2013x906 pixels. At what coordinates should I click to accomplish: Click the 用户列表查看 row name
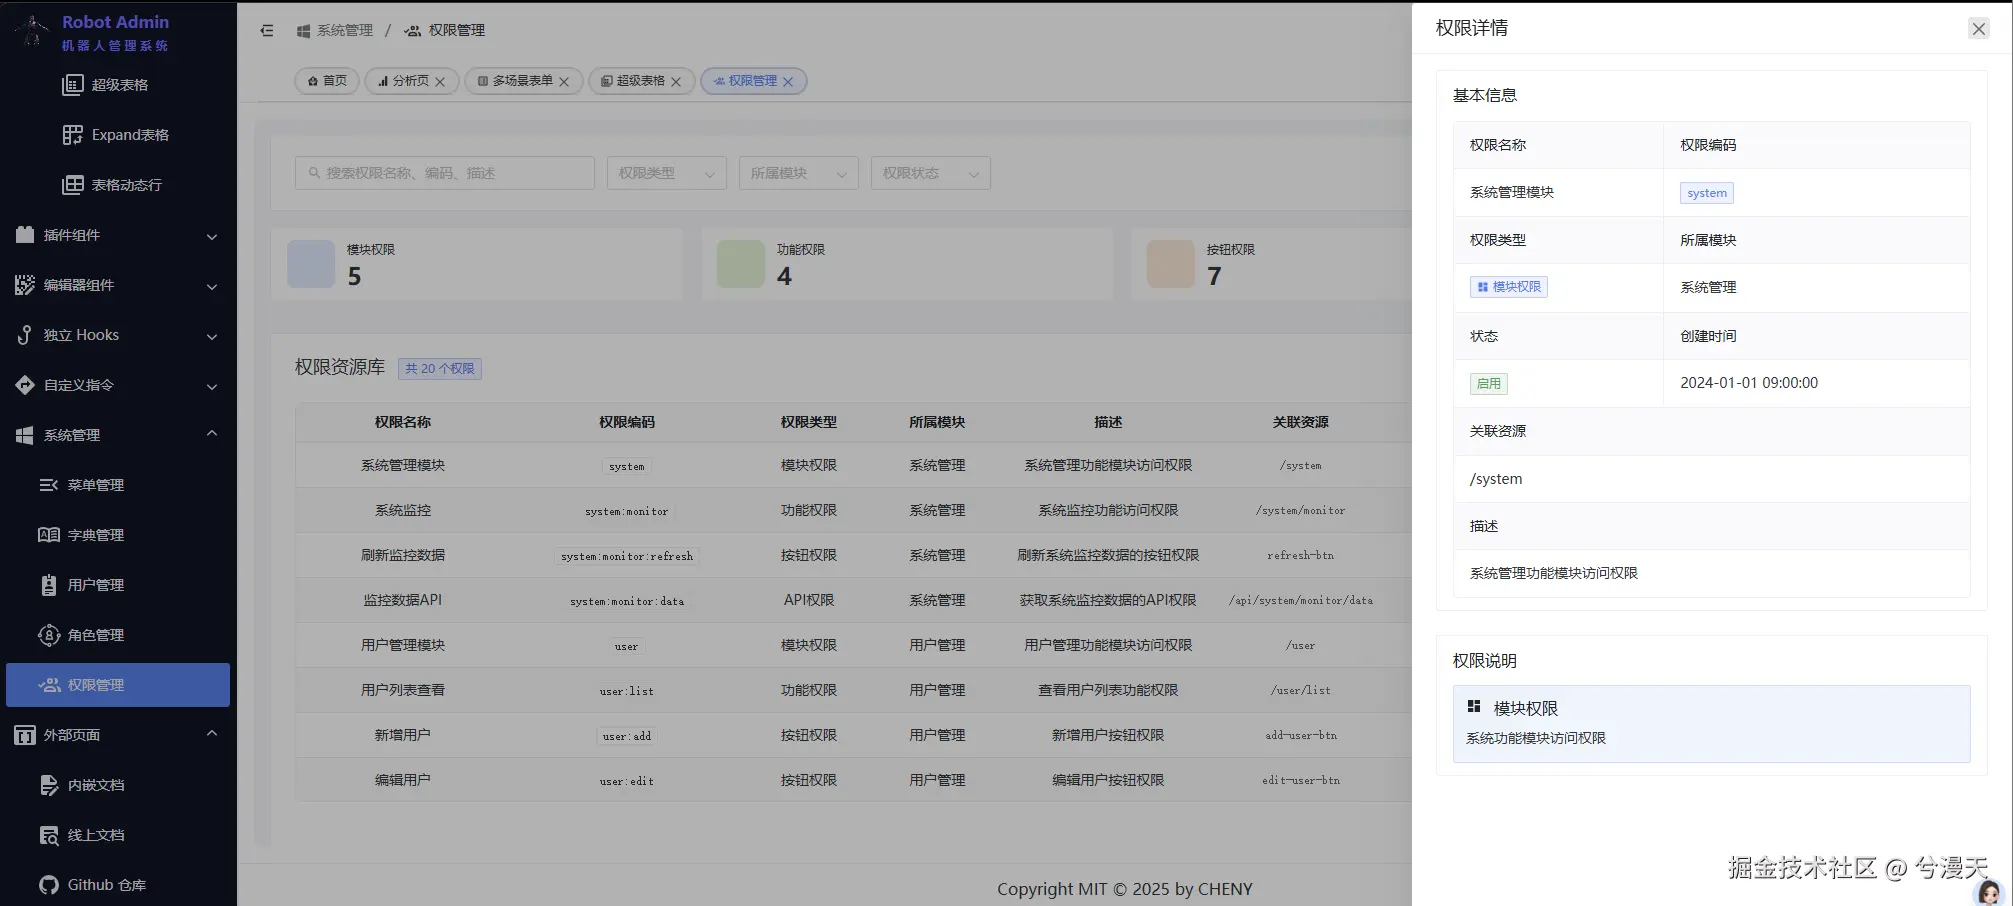pos(403,691)
